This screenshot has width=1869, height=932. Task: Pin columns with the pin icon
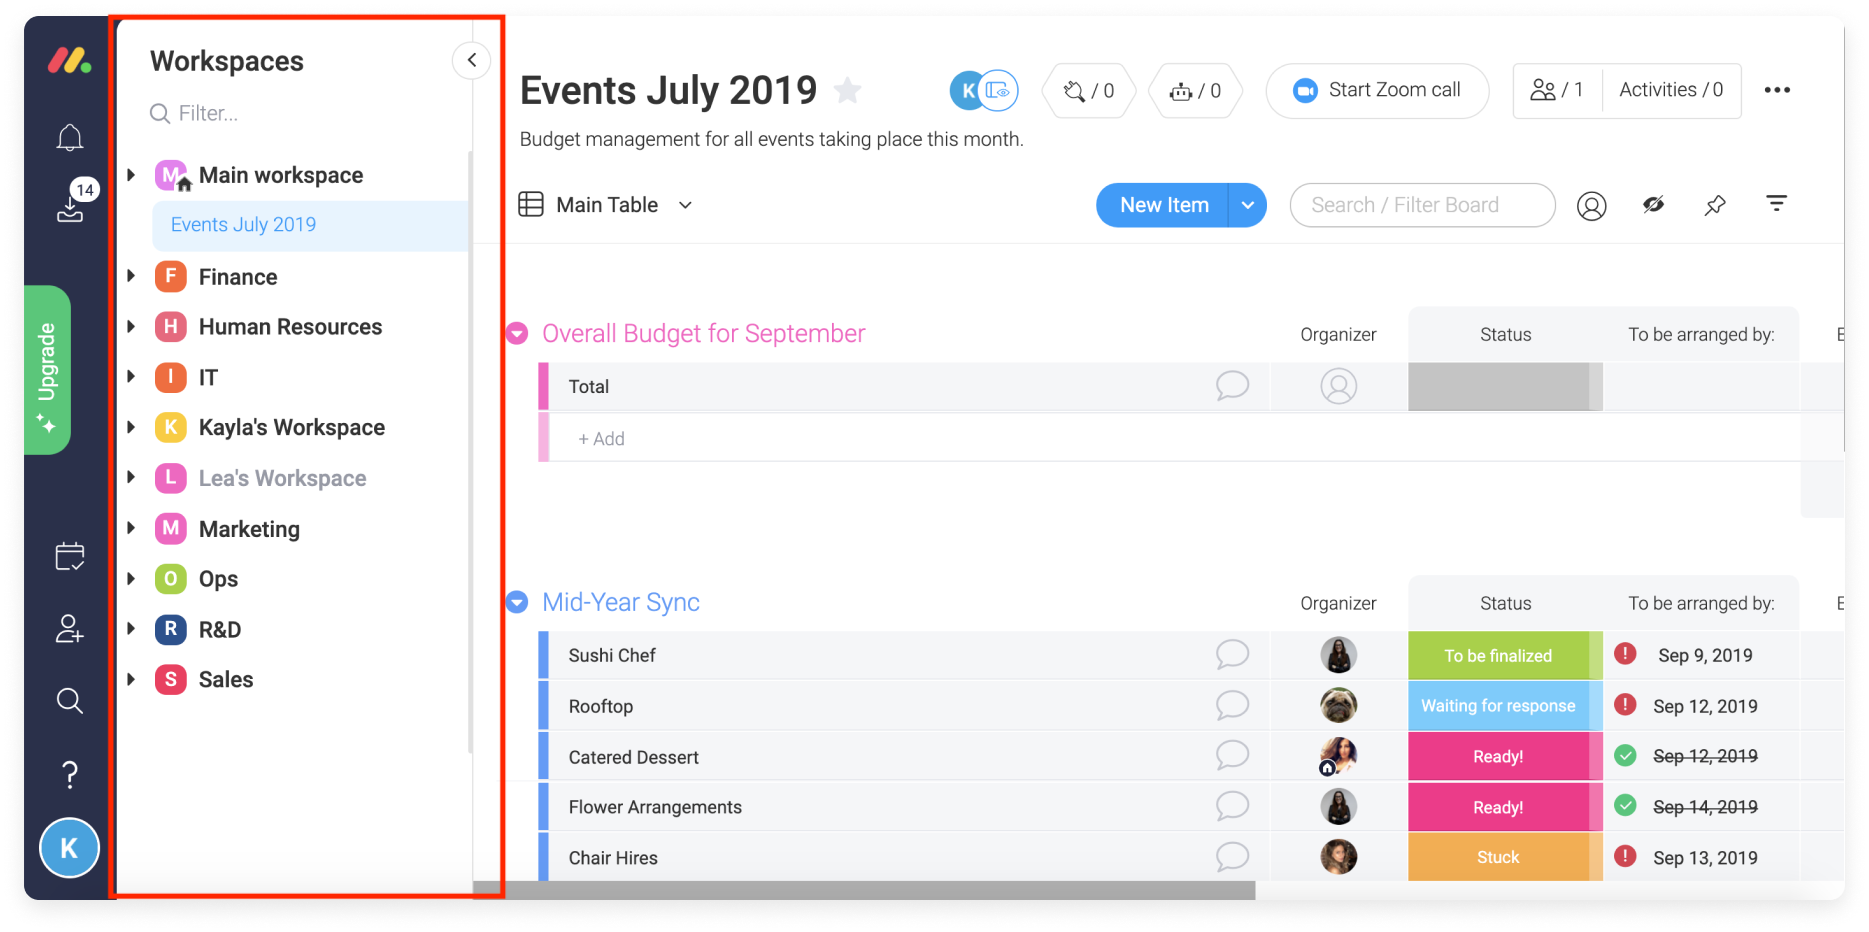tap(1715, 205)
